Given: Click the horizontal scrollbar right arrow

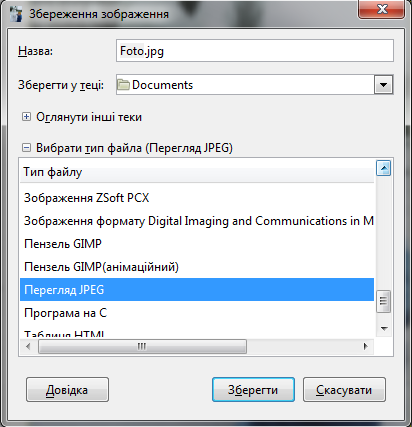Looking at the screenshot, I should [366, 346].
